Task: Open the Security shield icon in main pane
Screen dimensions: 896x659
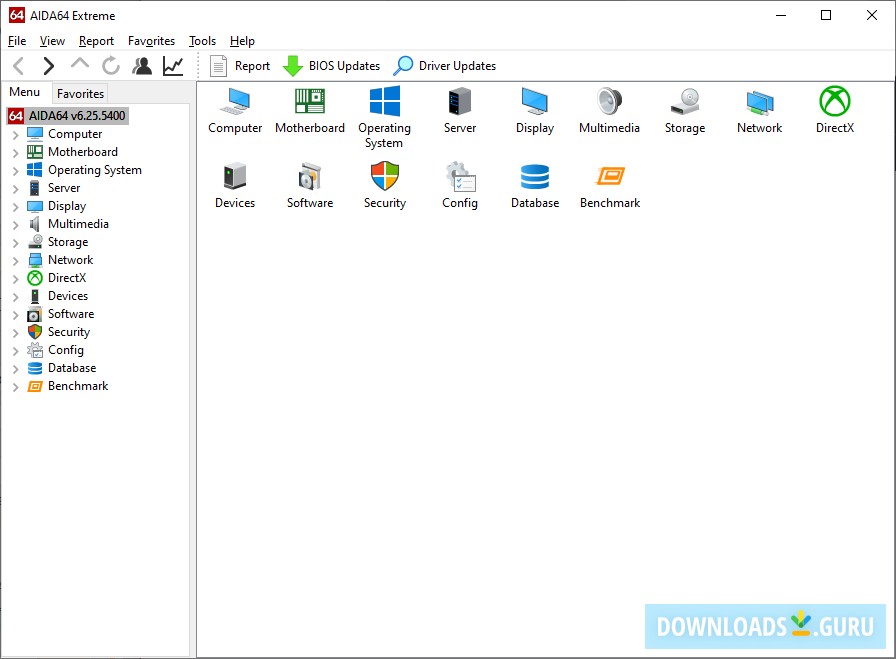Action: point(385,176)
